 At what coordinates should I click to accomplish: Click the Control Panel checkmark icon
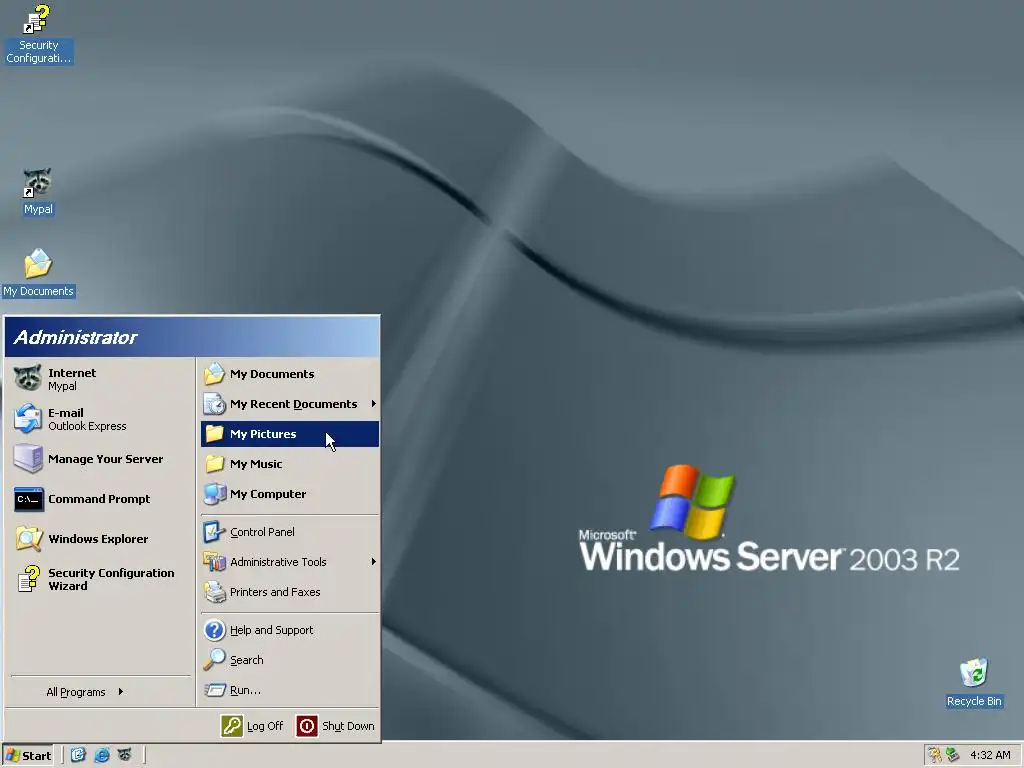[214, 532]
